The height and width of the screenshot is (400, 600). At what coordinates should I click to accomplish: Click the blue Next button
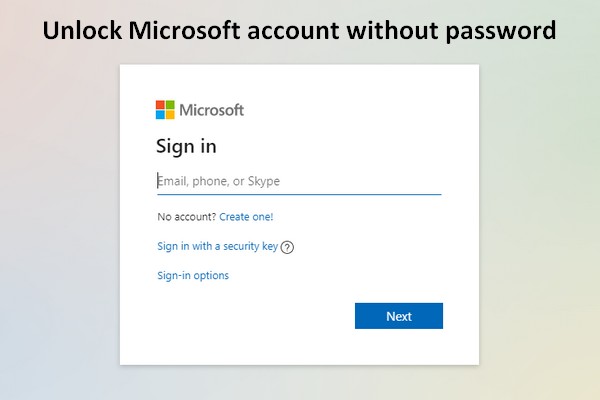point(399,316)
